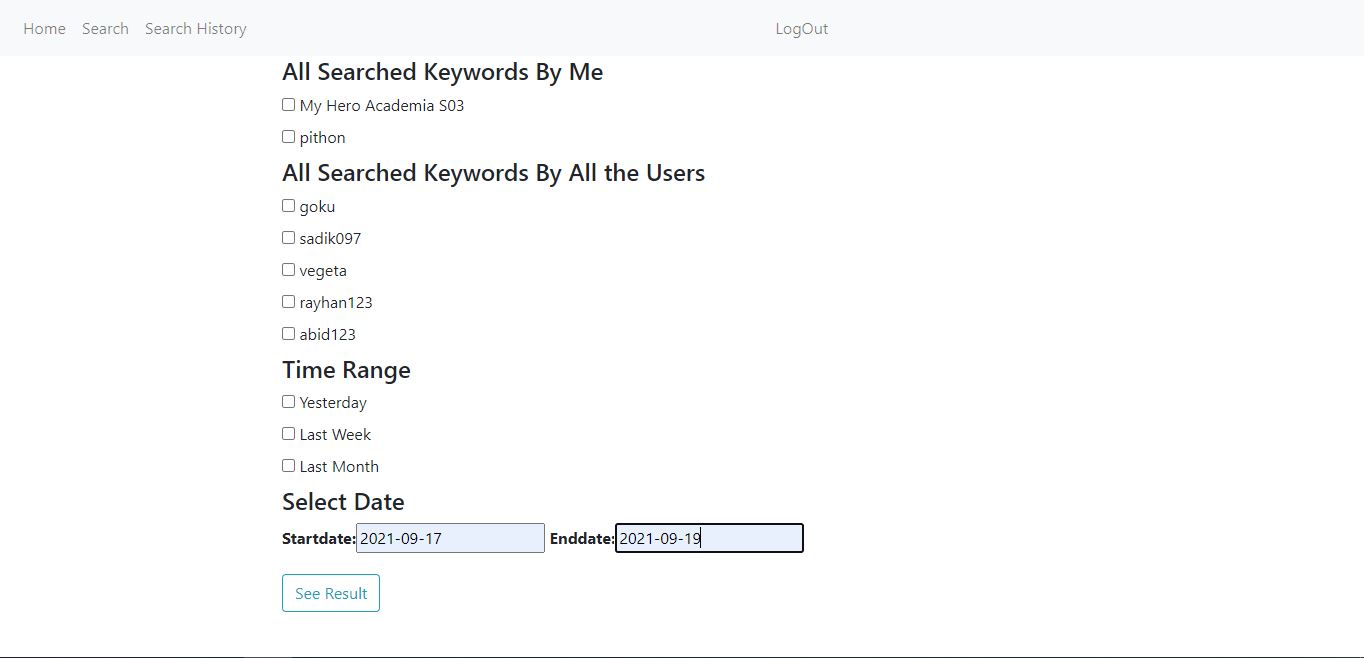Viewport: 1364px width, 658px height.
Task: Open the Home page from the navbar
Action: pyautogui.click(x=44, y=28)
